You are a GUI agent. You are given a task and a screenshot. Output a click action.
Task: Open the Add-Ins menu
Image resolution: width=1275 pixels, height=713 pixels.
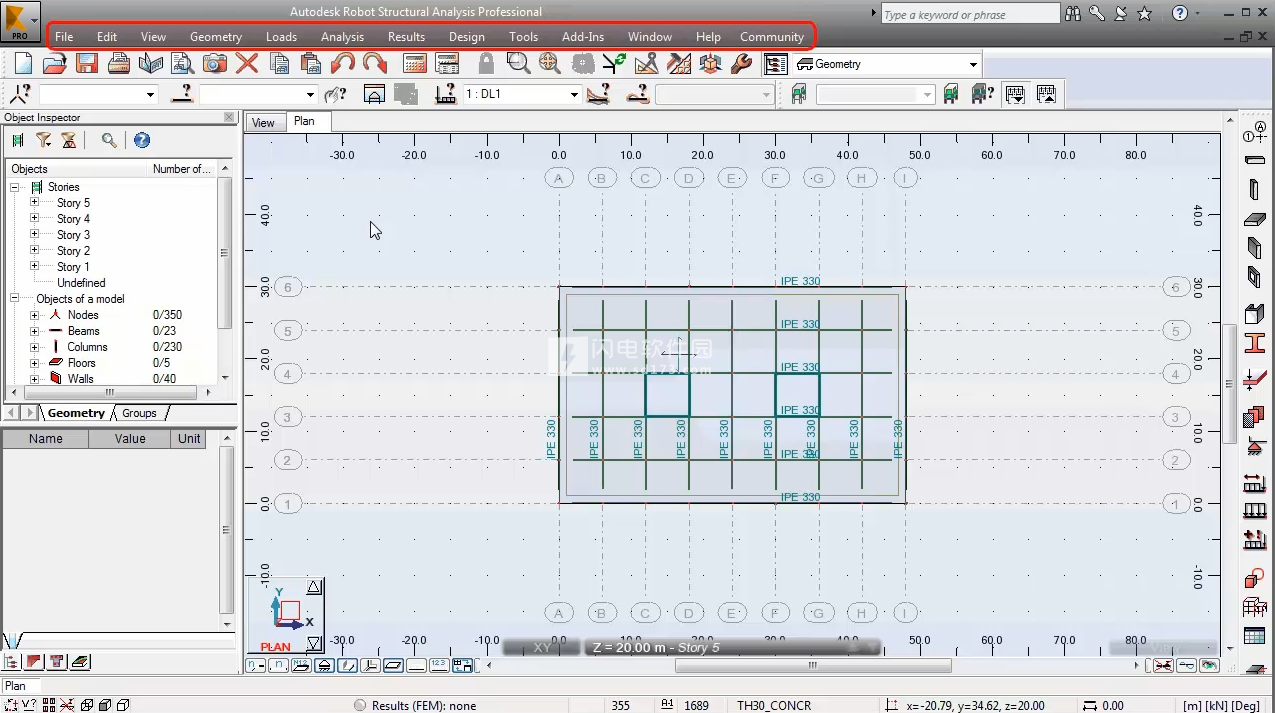[583, 36]
